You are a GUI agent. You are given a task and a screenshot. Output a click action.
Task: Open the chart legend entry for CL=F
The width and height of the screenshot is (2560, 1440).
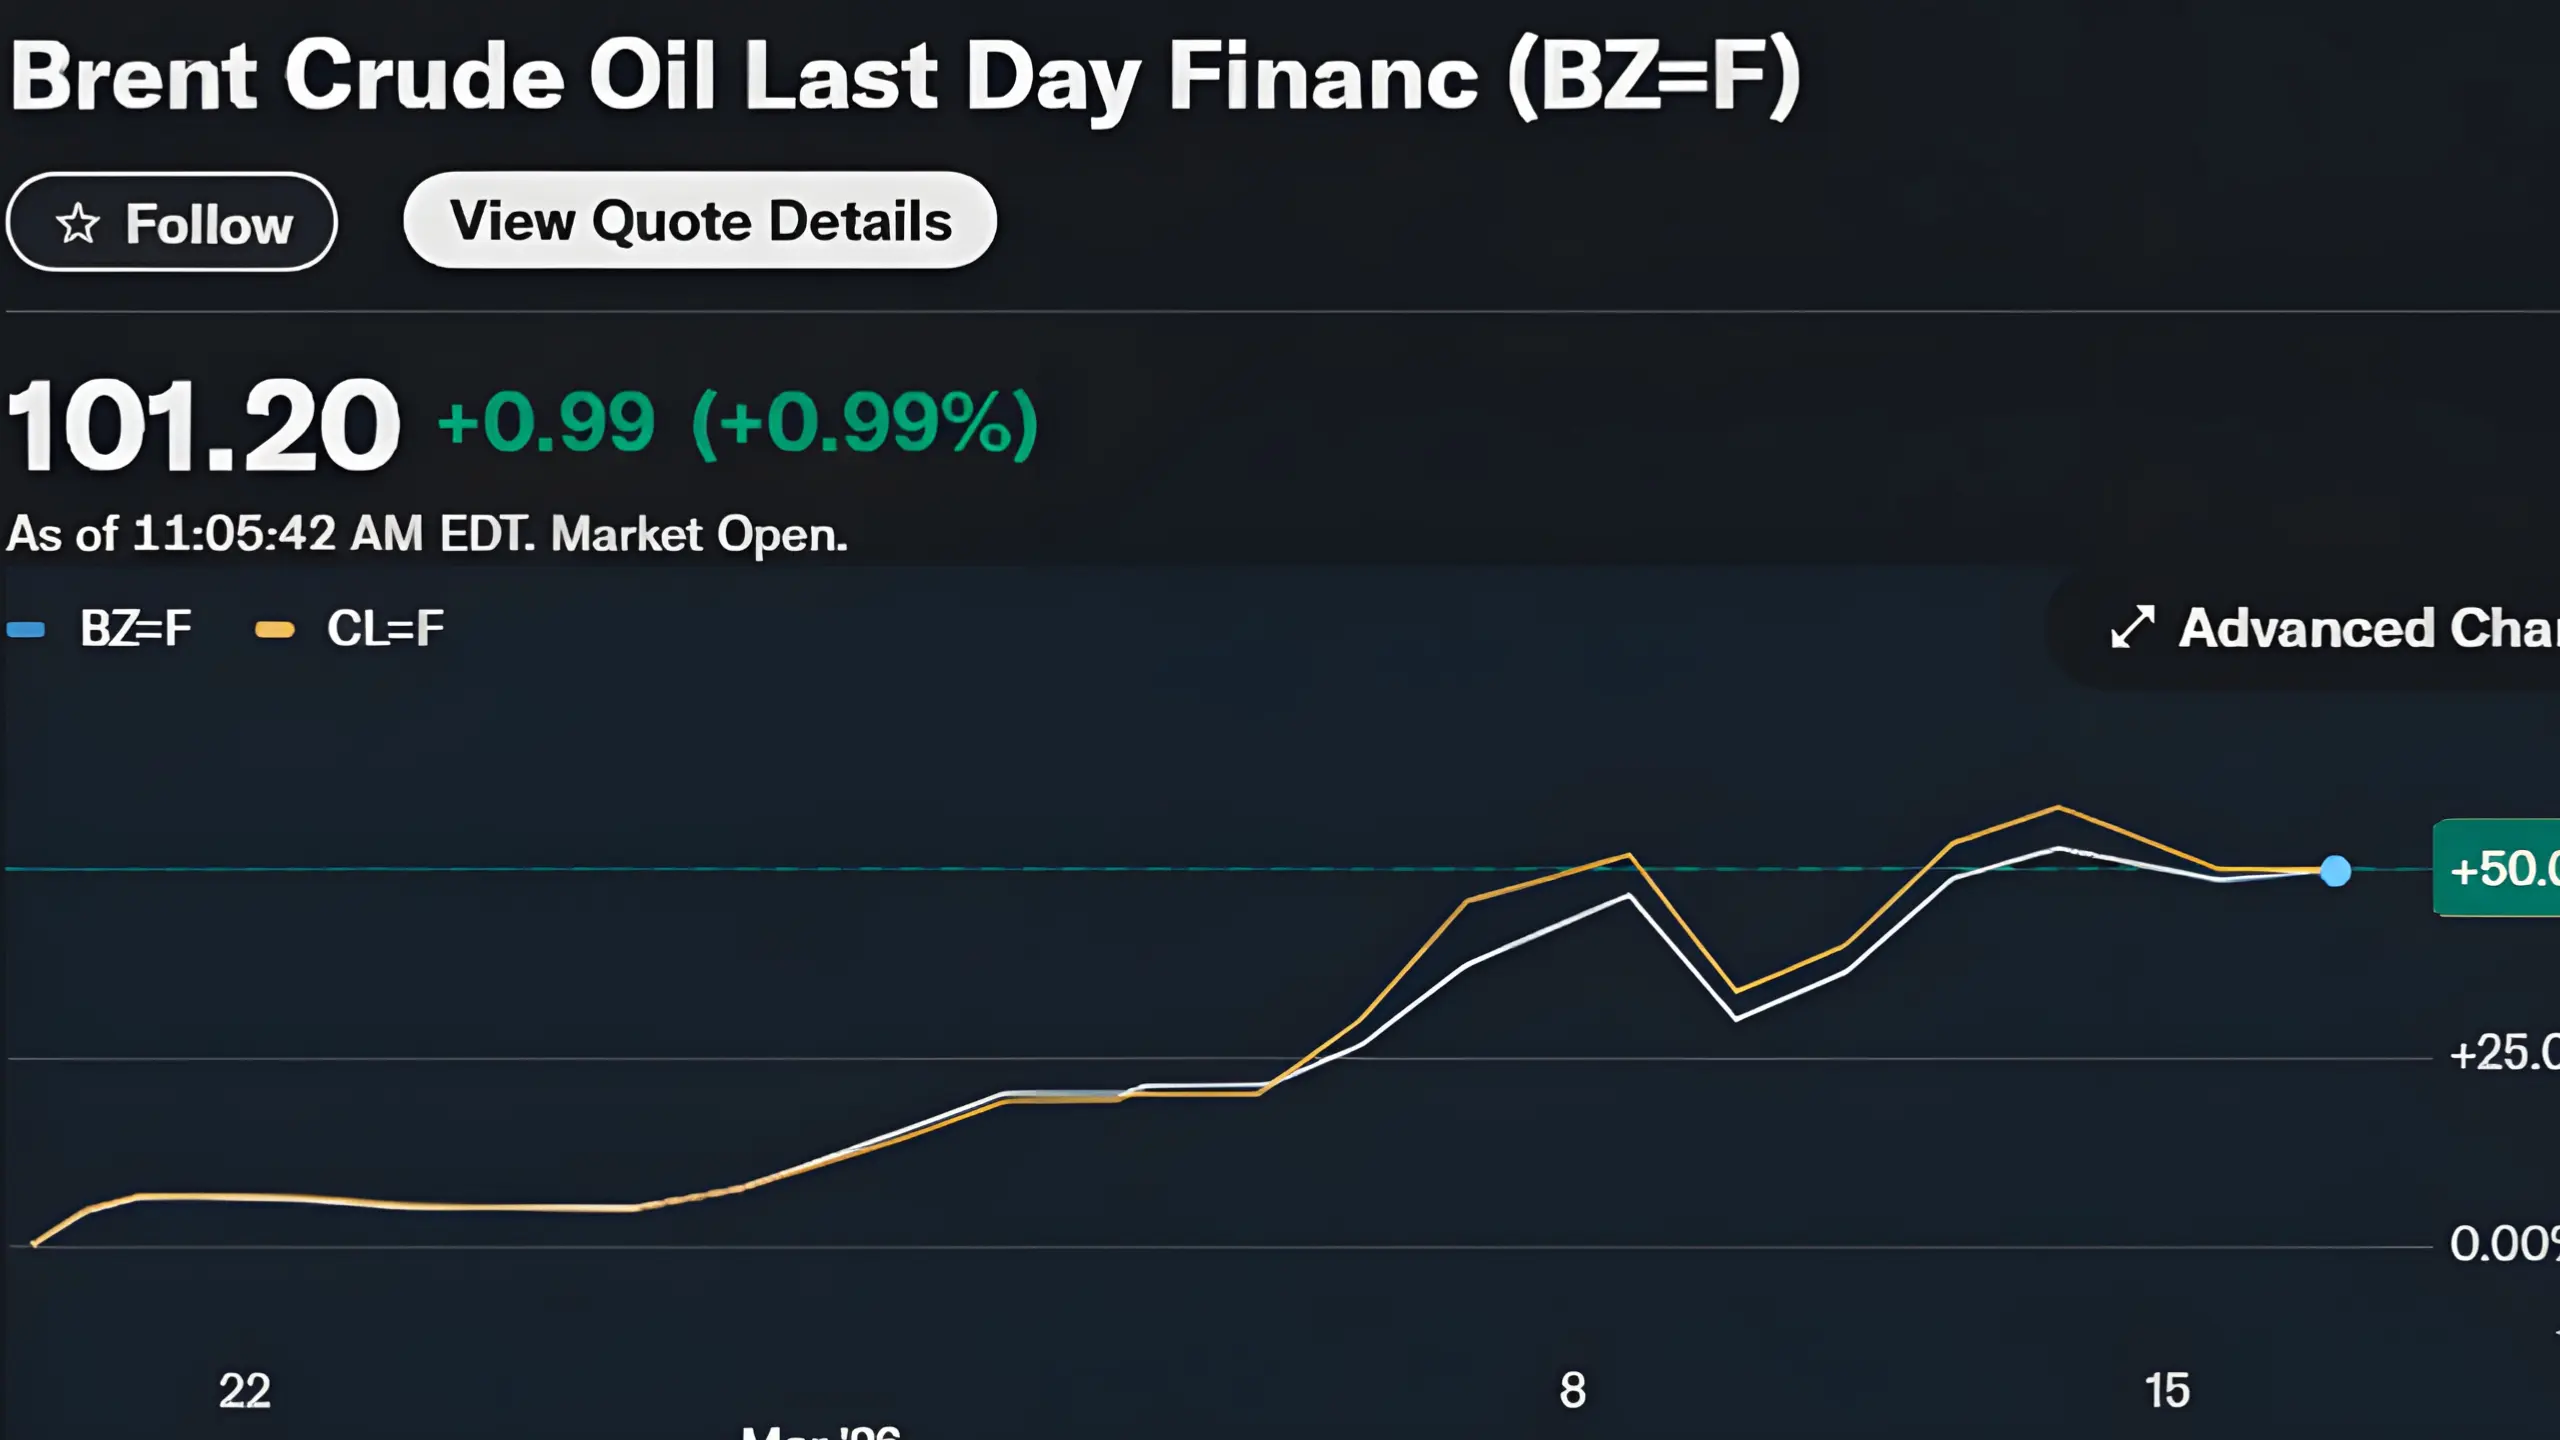click(385, 628)
